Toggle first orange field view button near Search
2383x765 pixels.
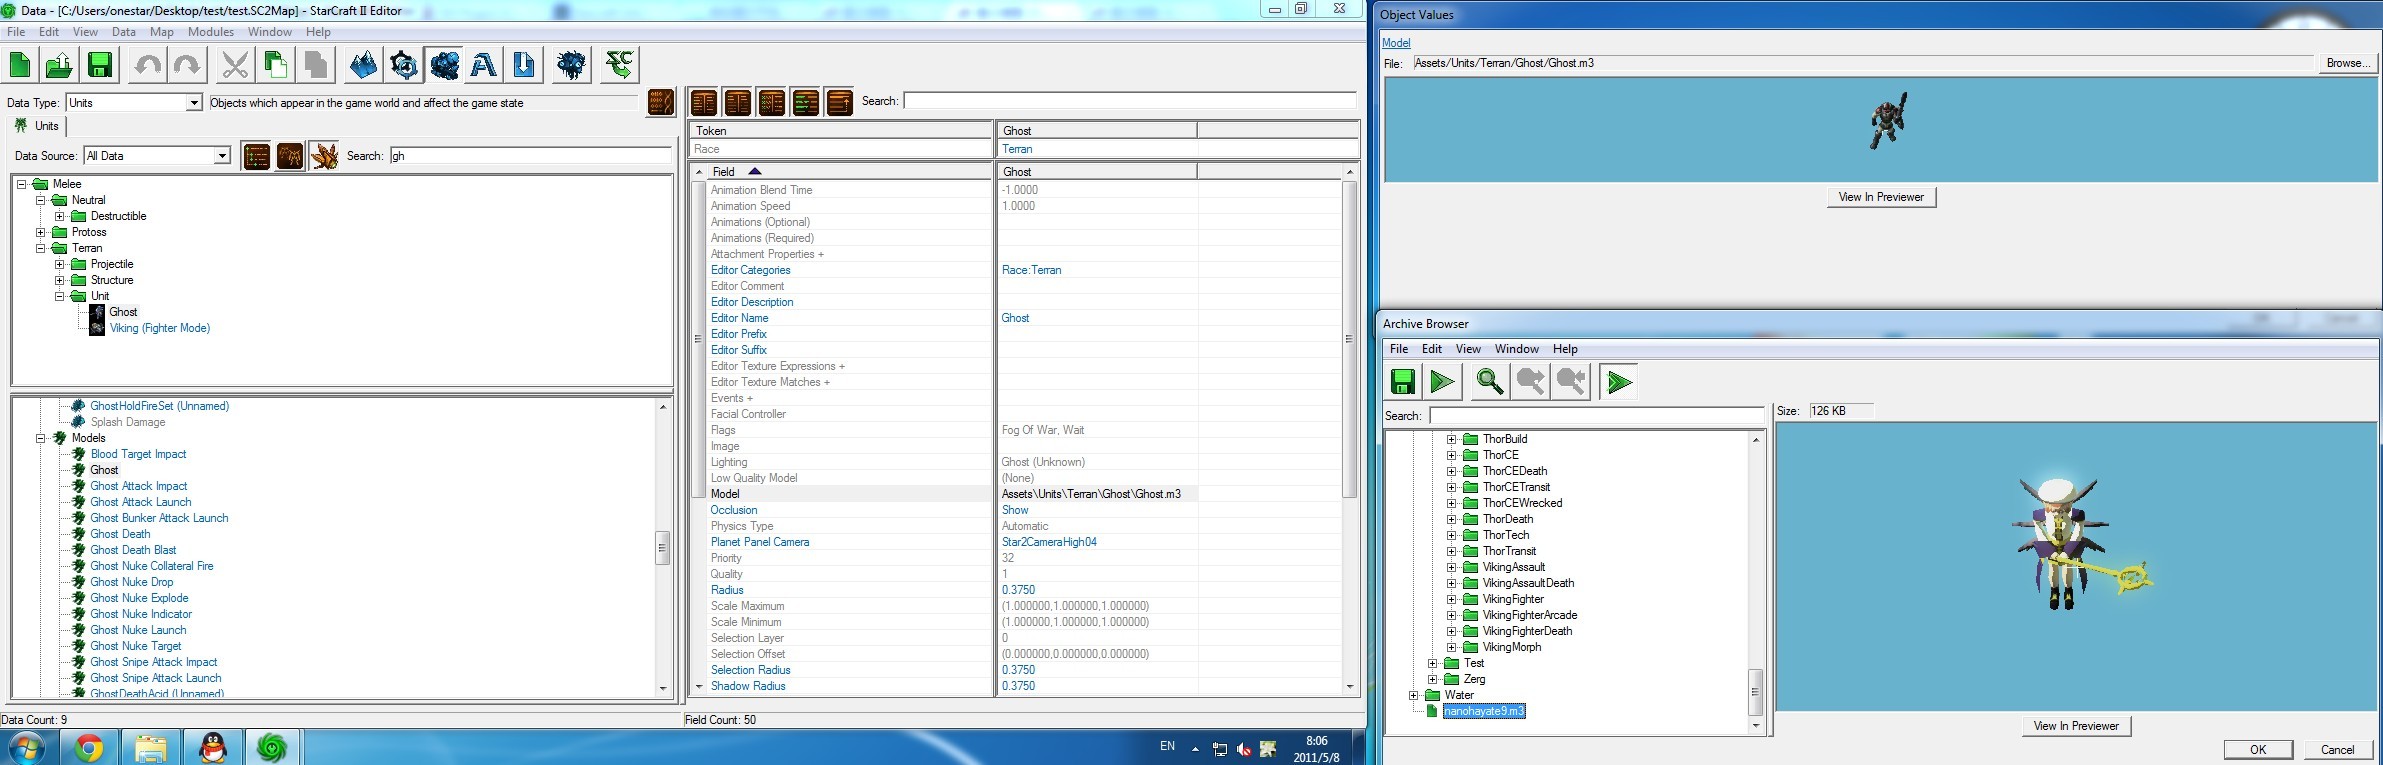pos(704,102)
